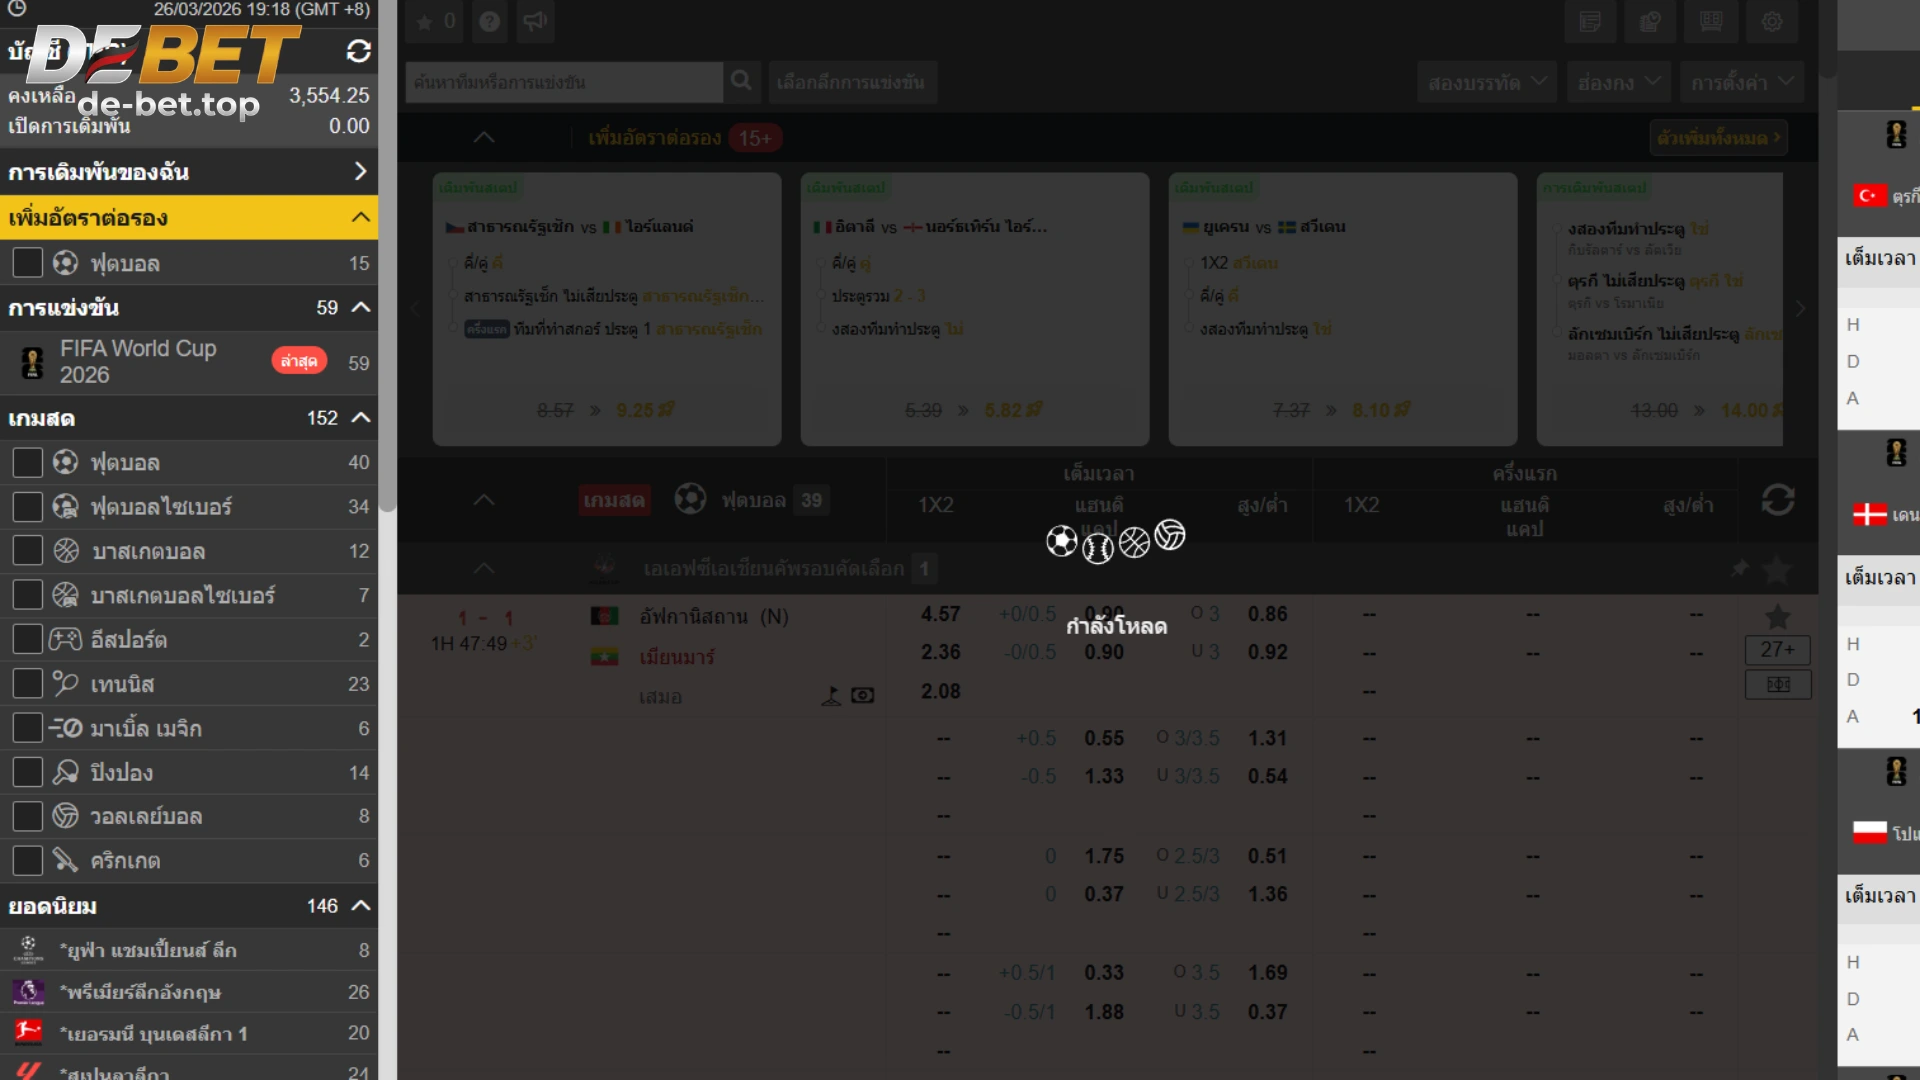Collapse the ยอดนิยม section

(361, 906)
